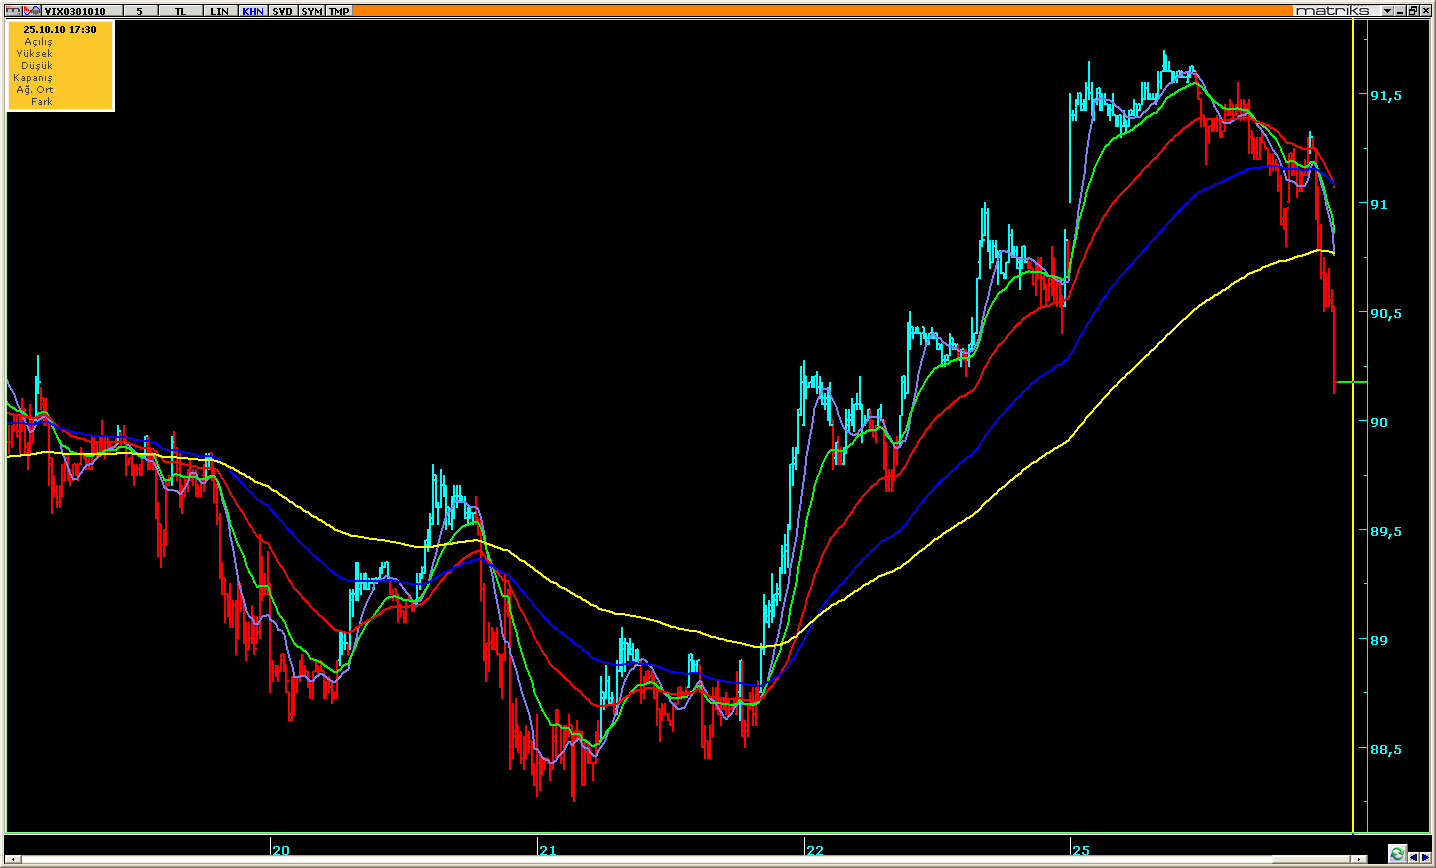The height and width of the screenshot is (868, 1436).
Task: Restore the chart window size
Action: (x=1413, y=11)
